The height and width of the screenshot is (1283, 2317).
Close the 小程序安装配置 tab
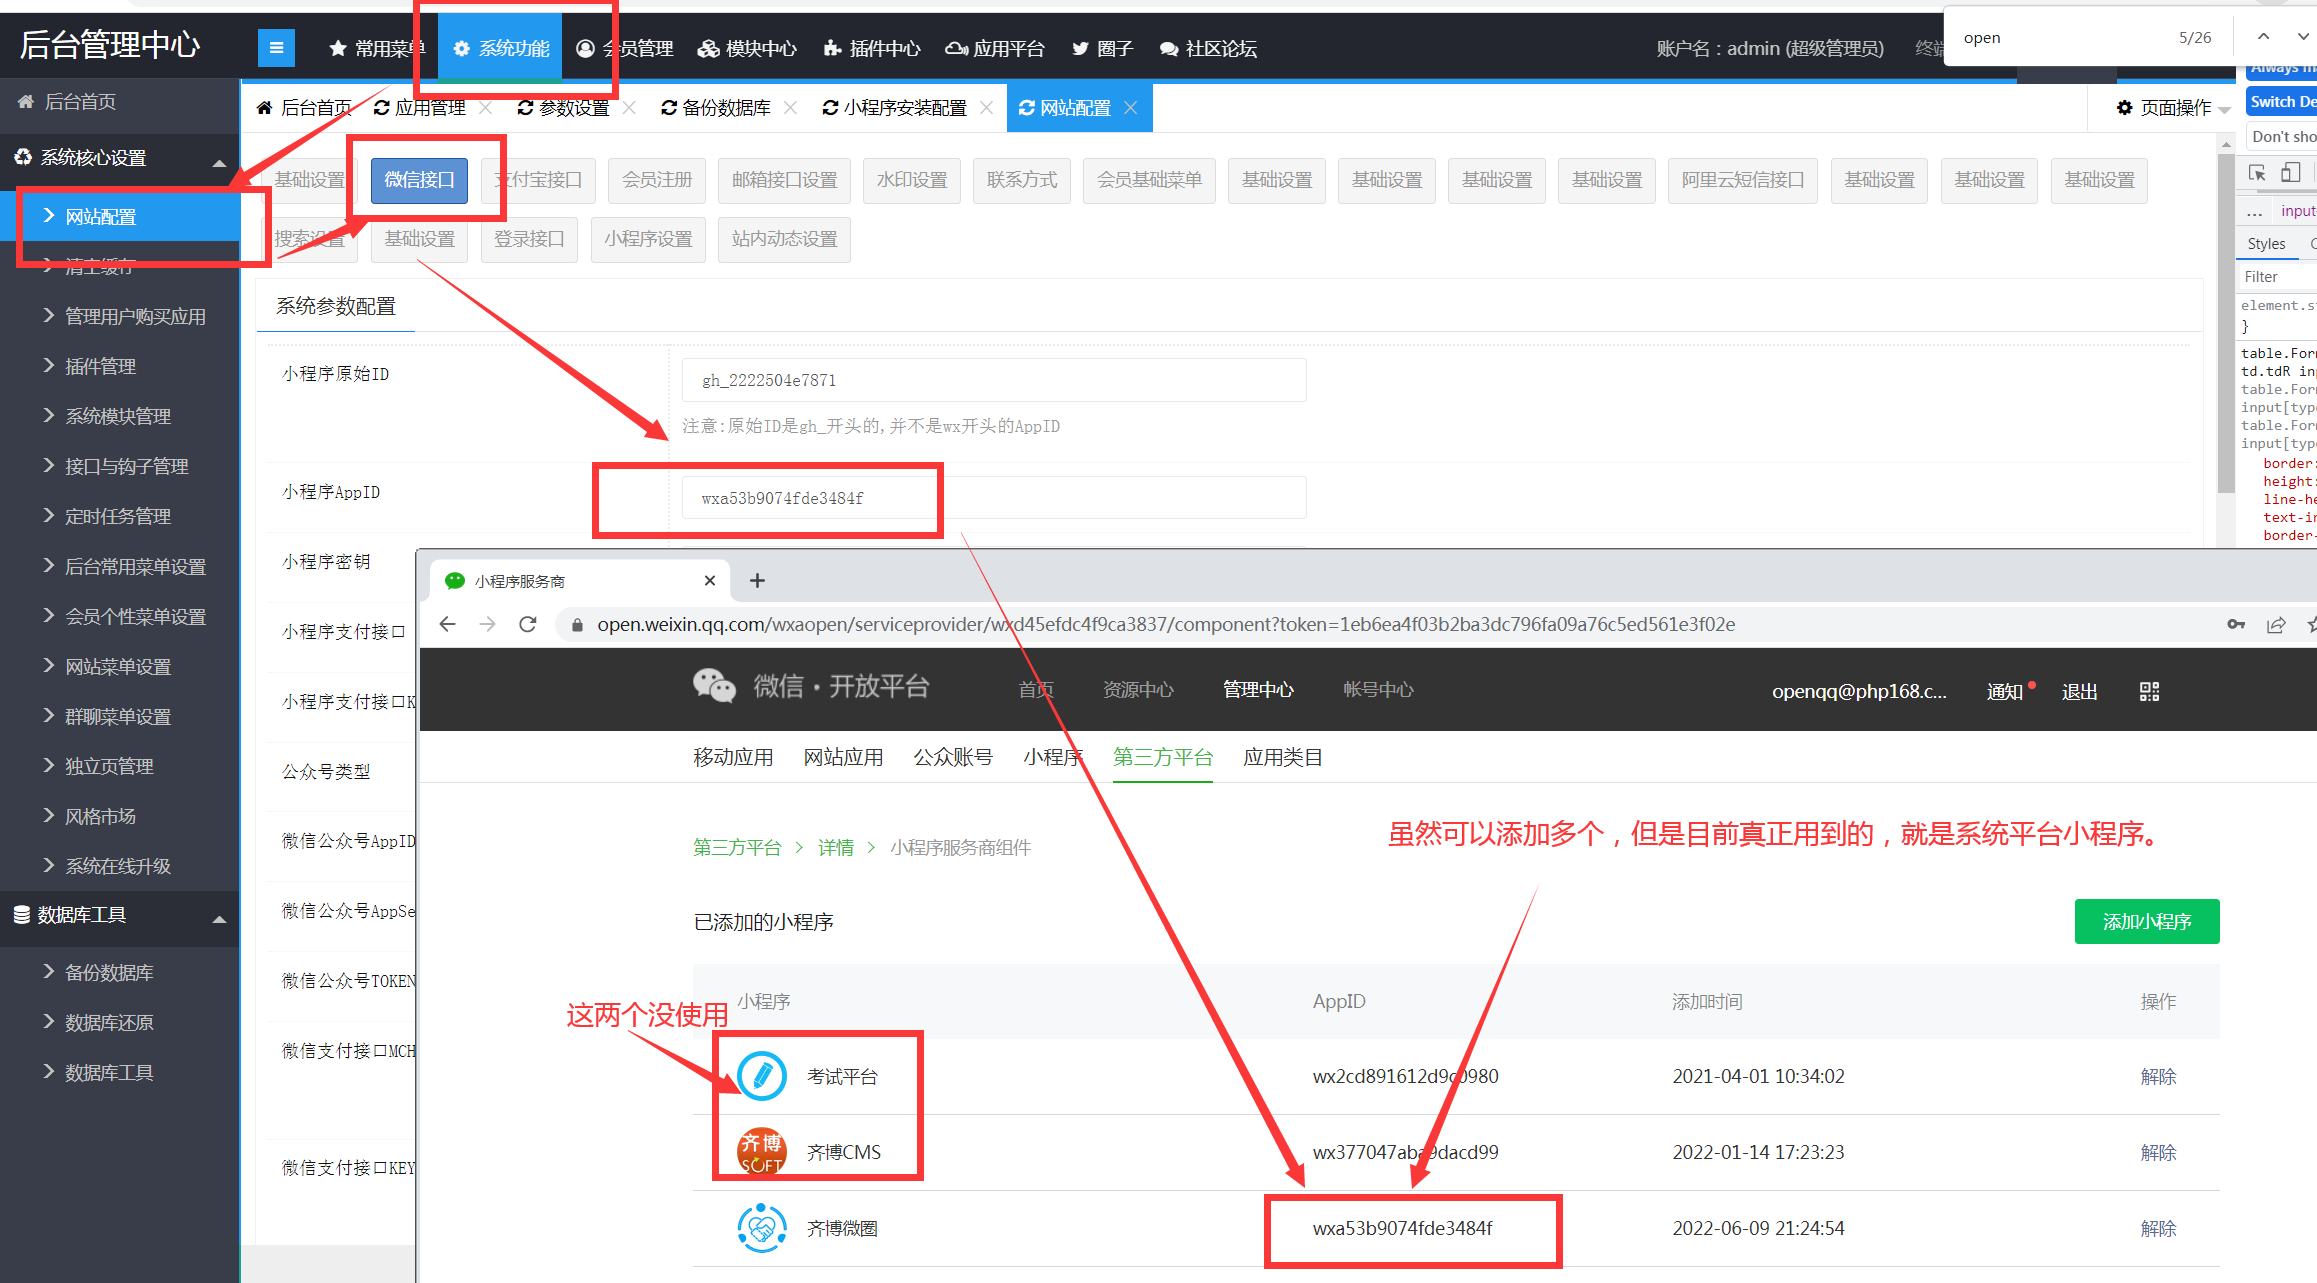coord(986,108)
